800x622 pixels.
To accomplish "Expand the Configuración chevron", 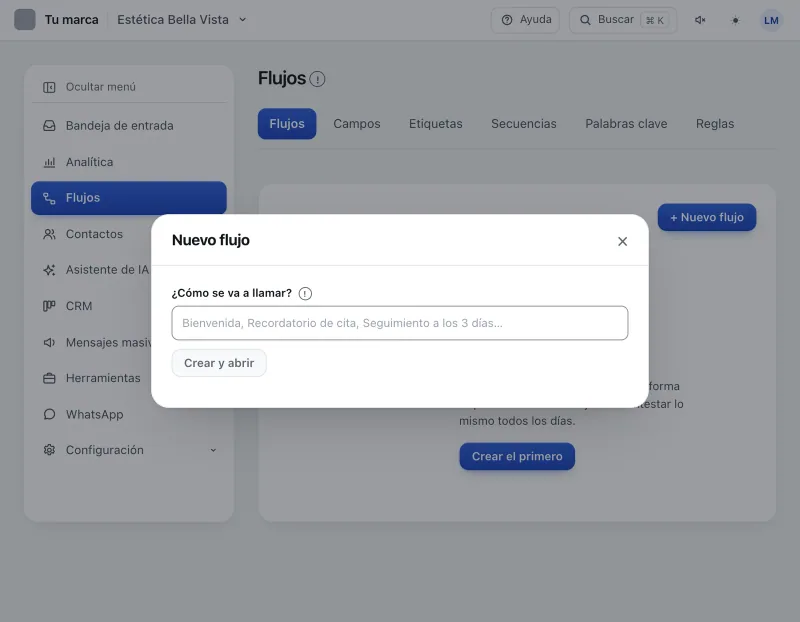I will click(213, 450).
